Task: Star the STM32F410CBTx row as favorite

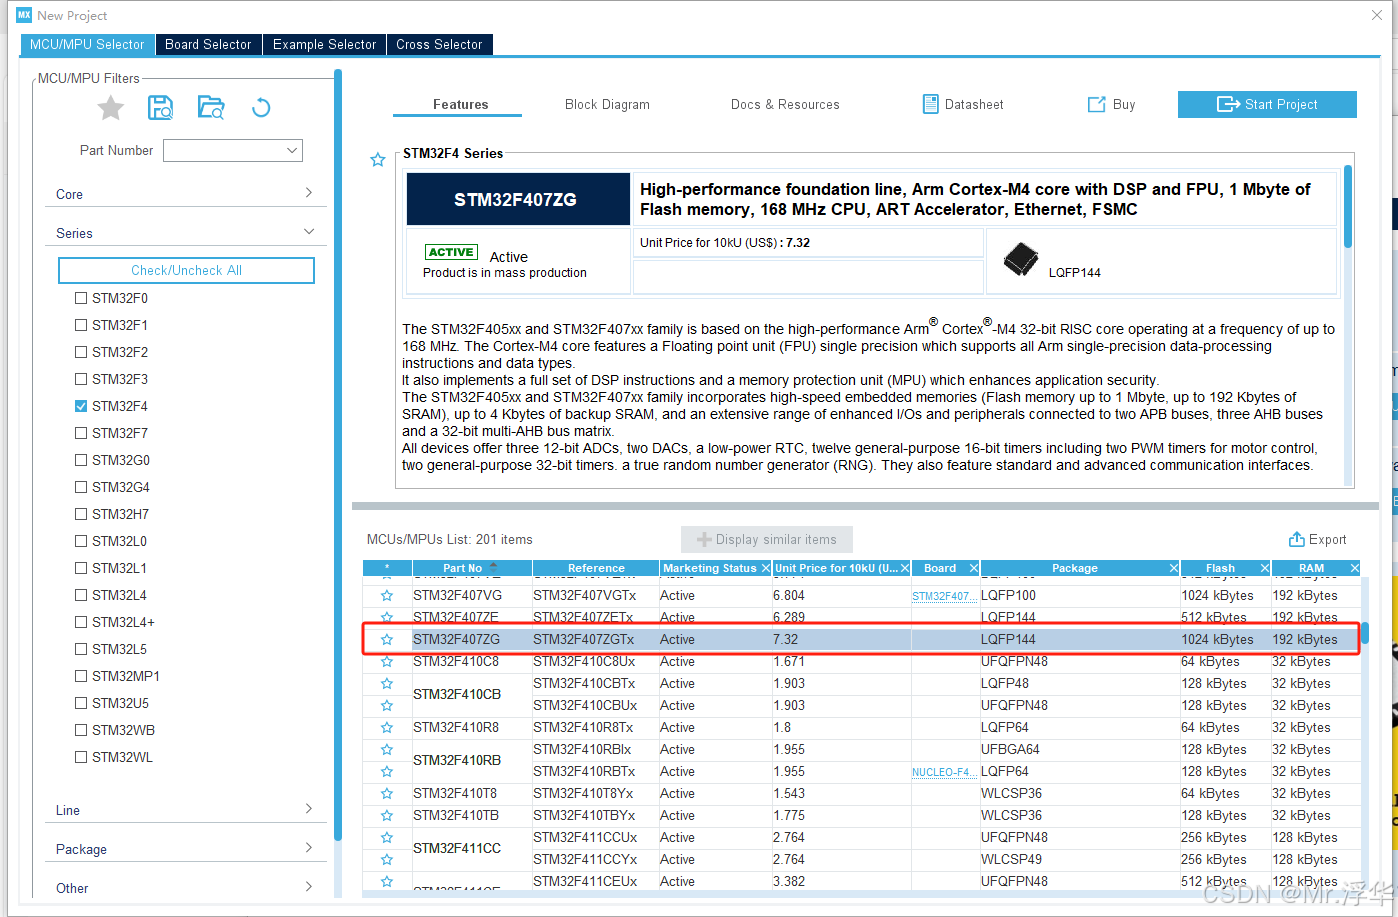Action: [387, 684]
